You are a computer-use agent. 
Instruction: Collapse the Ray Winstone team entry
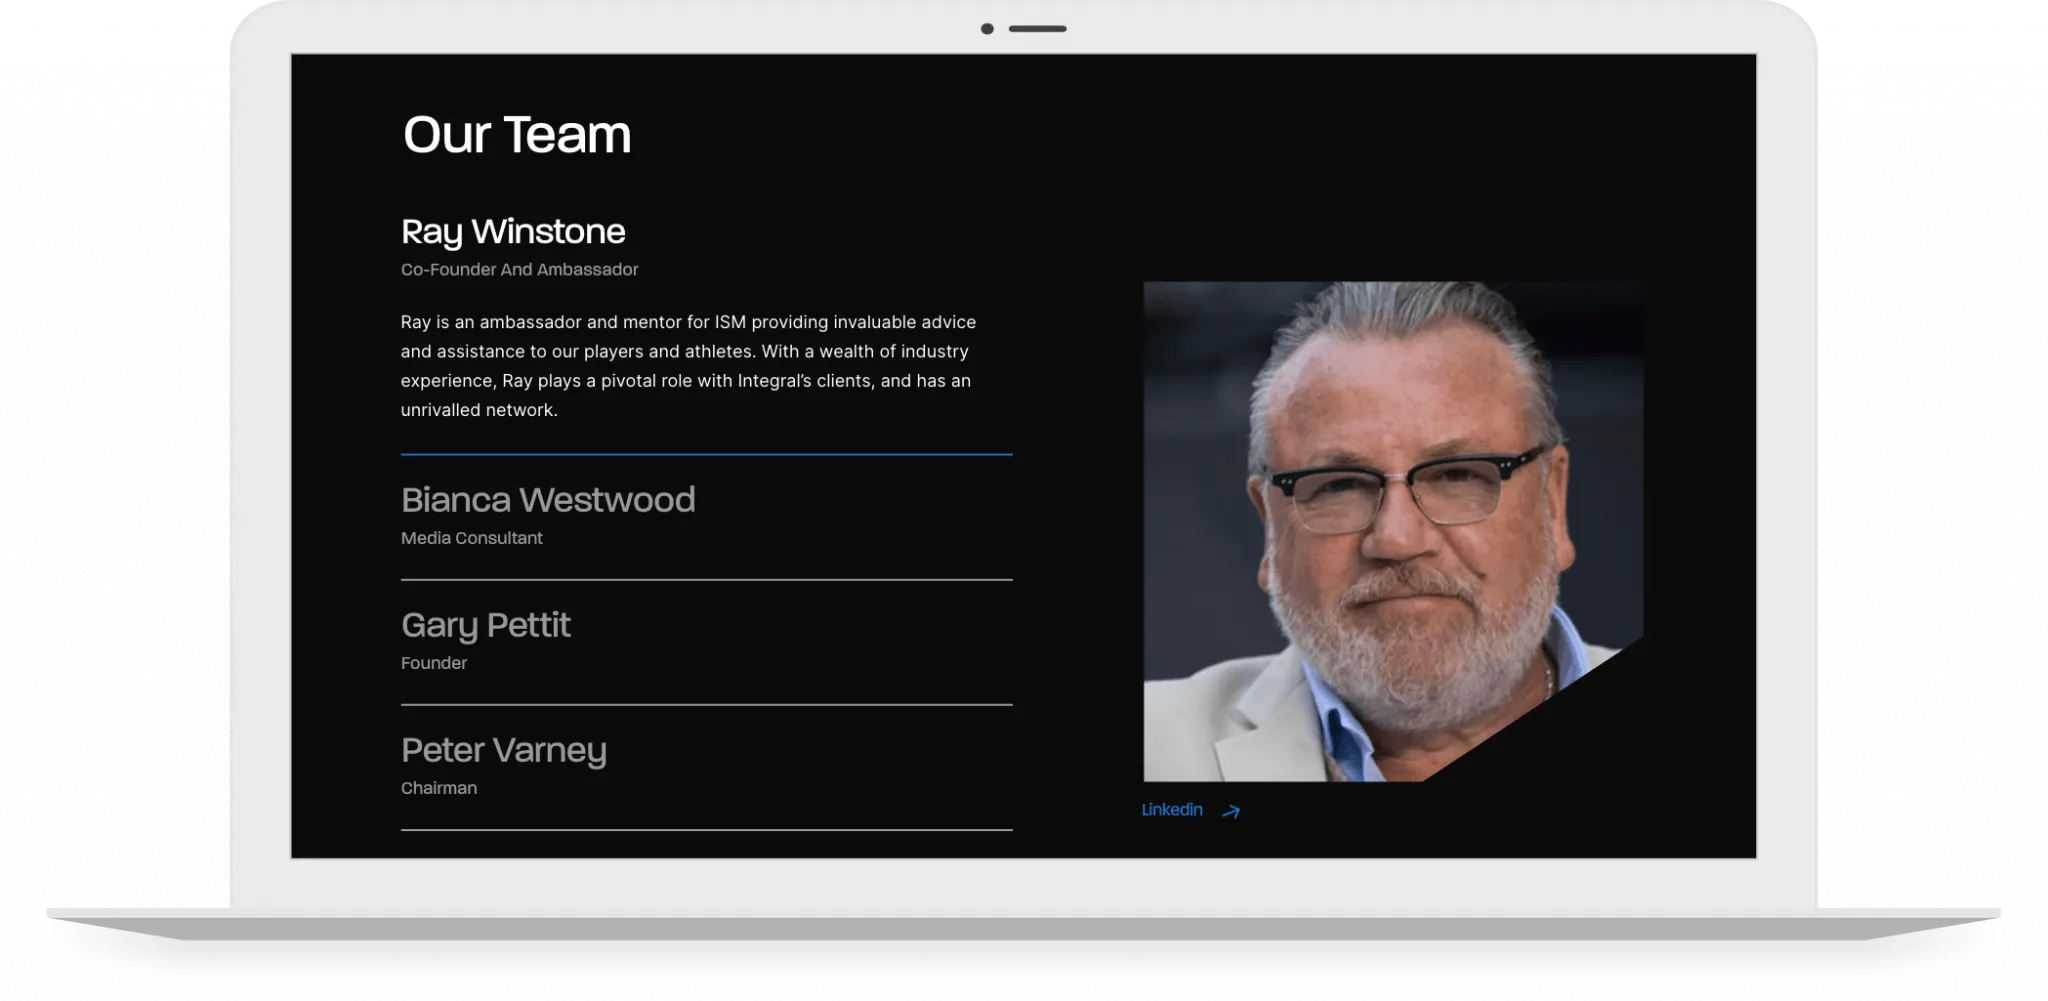click(x=513, y=232)
